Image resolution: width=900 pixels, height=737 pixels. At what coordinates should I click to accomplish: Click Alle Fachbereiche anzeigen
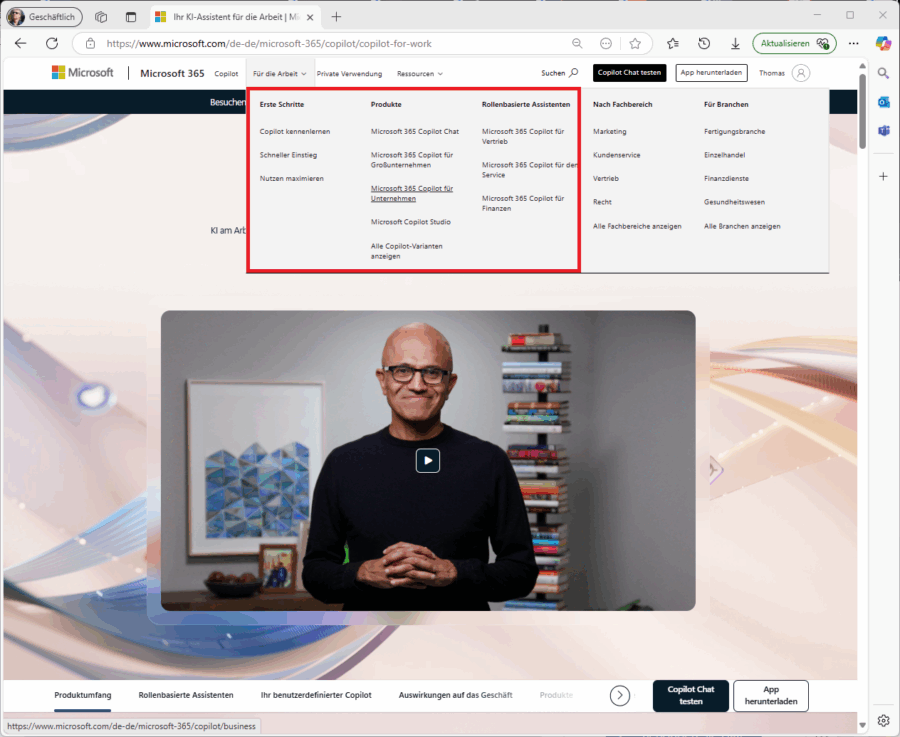(x=637, y=226)
